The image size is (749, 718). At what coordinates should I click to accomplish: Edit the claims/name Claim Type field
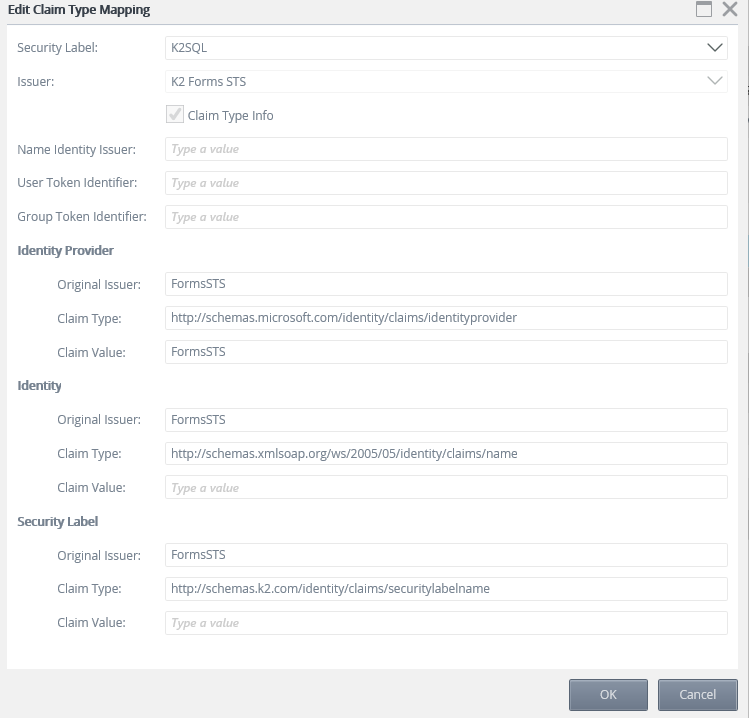coord(446,454)
